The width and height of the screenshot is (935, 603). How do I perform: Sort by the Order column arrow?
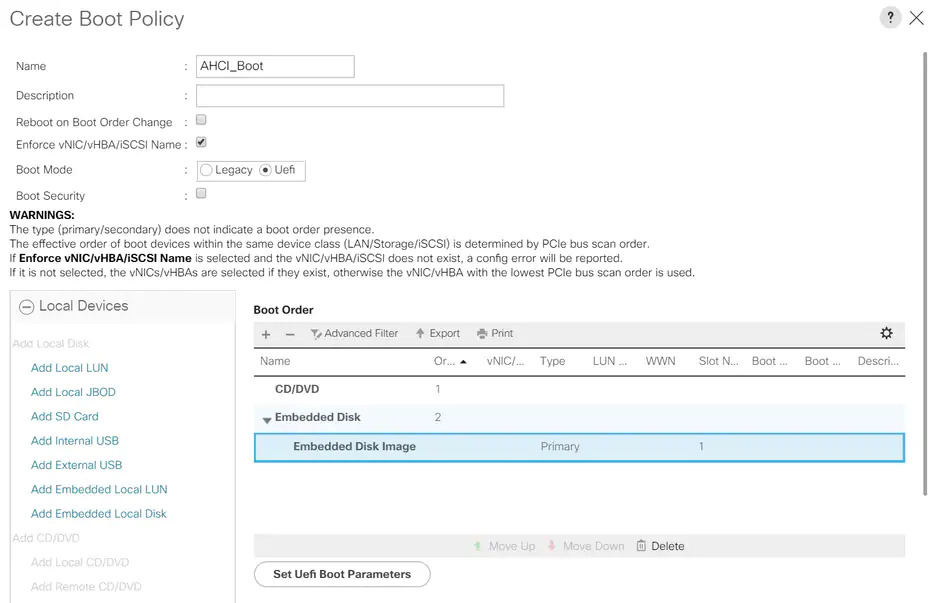tap(463, 362)
